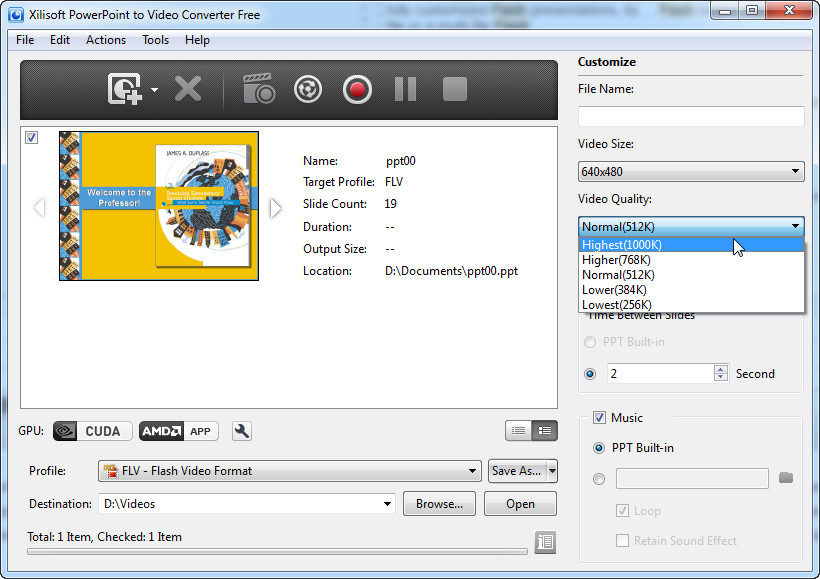Click the Open destination button
This screenshot has height=579, width=820.
tap(520, 504)
